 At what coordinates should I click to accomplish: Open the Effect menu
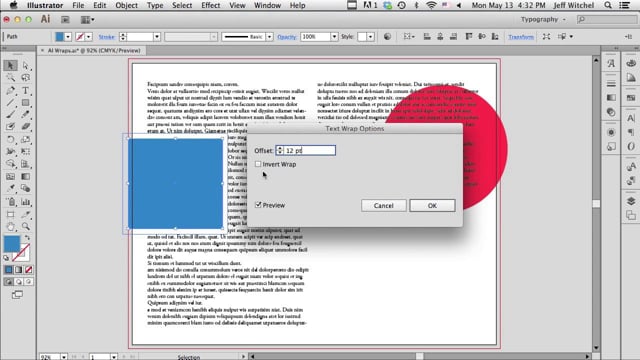tap(211, 5)
